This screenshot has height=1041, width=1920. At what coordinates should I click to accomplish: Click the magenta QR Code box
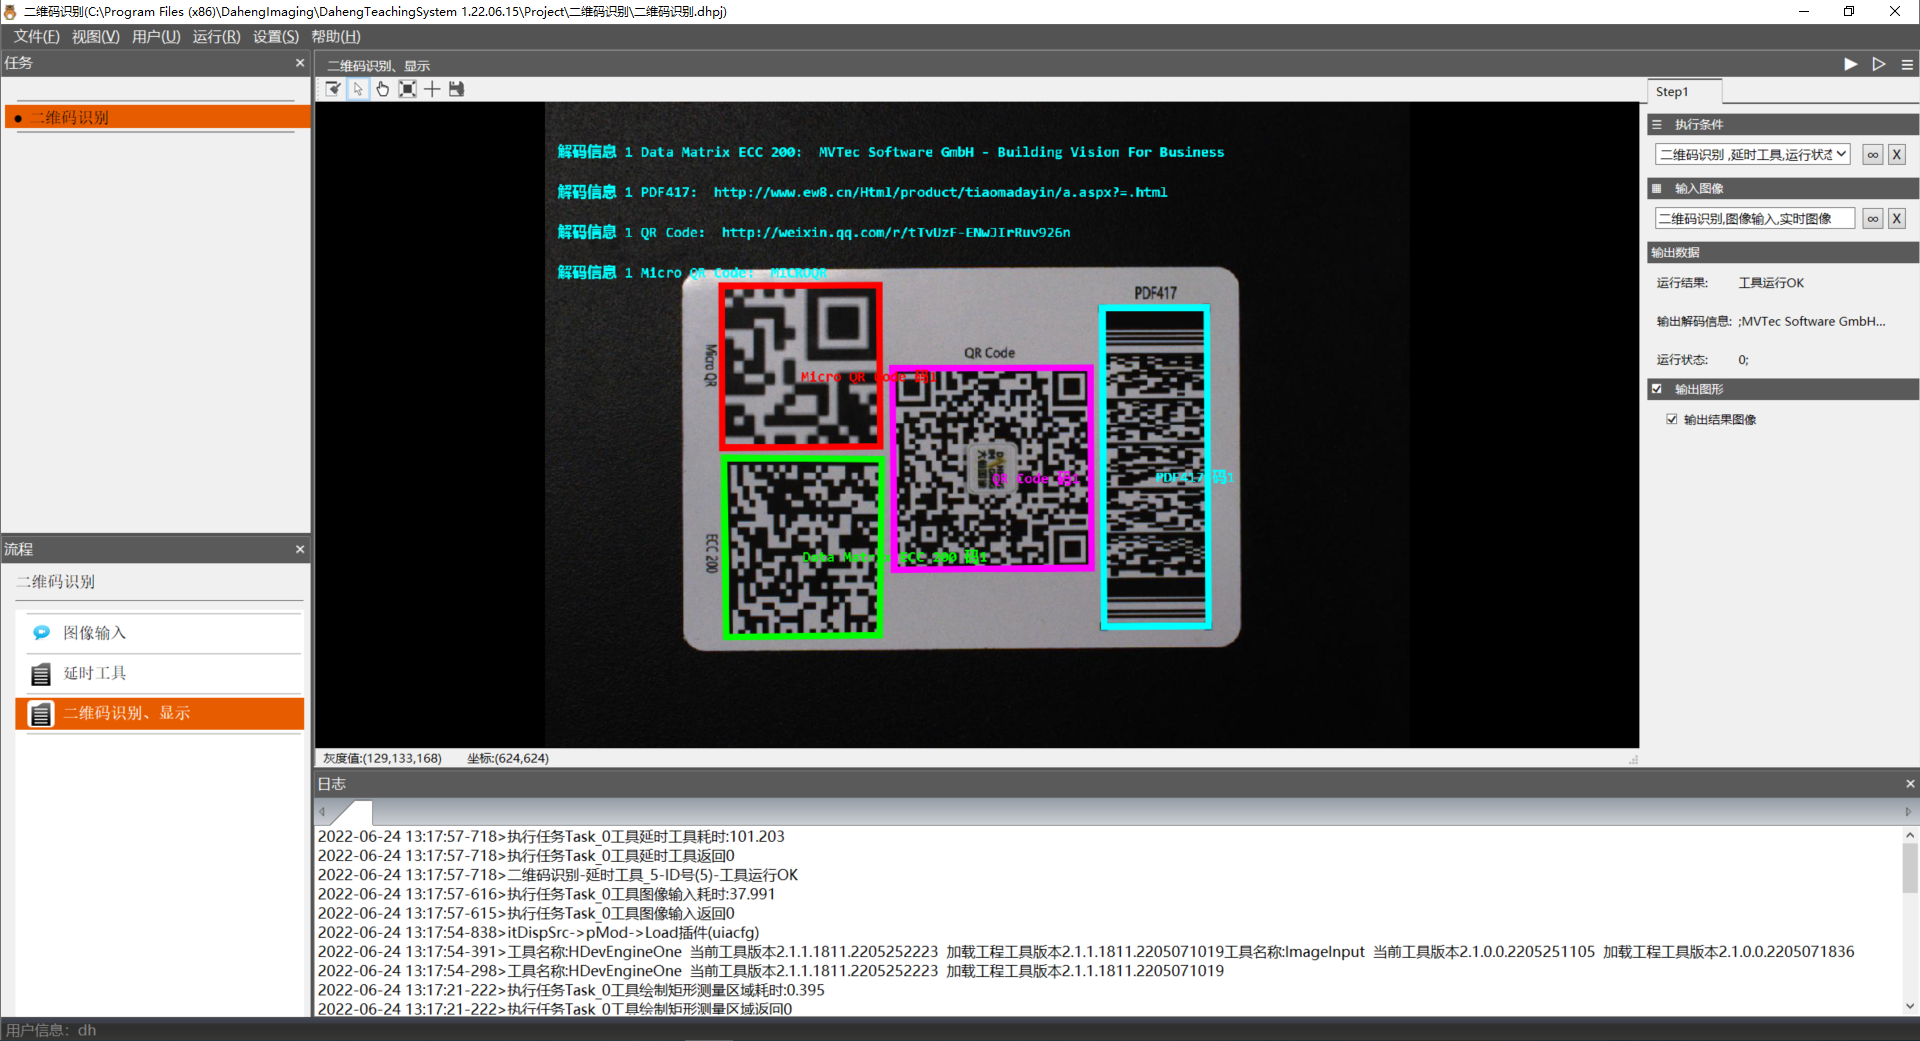[x=991, y=468]
